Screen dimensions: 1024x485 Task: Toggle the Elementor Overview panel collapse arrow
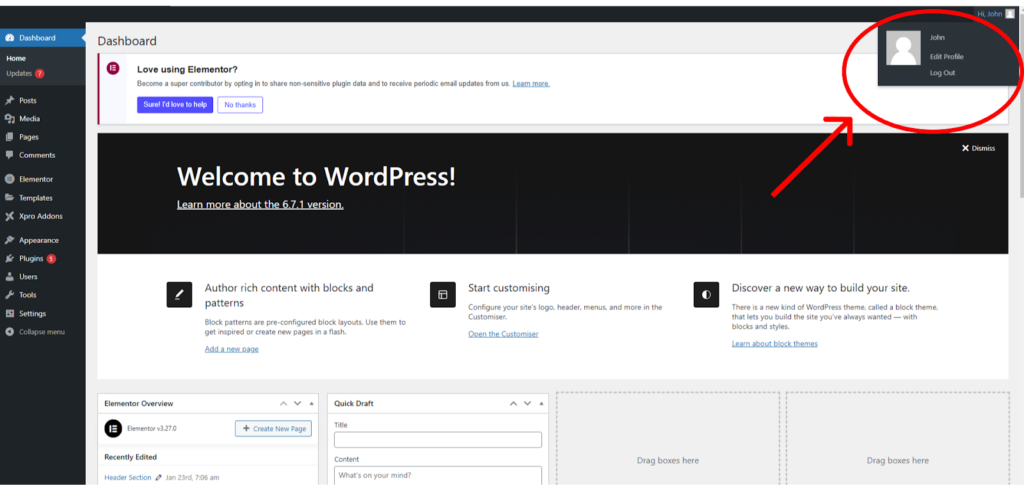pyautogui.click(x=313, y=404)
